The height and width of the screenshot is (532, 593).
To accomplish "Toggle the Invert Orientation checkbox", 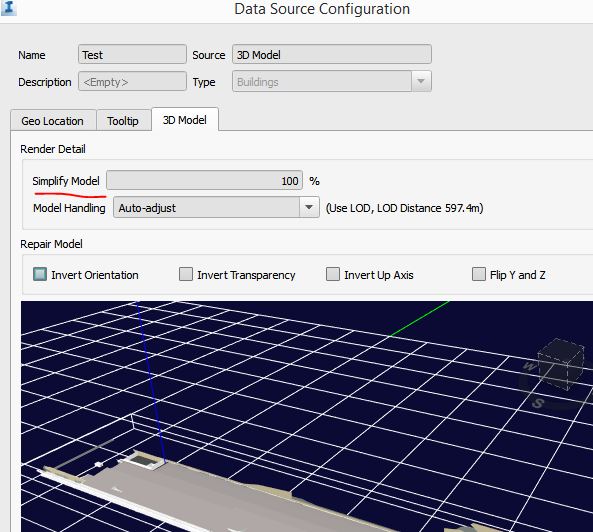I will (40, 274).
